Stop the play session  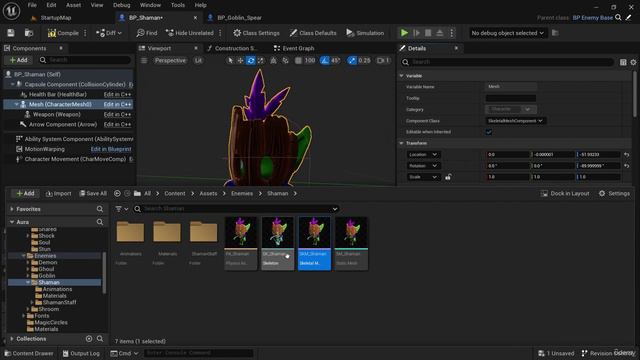[428, 33]
